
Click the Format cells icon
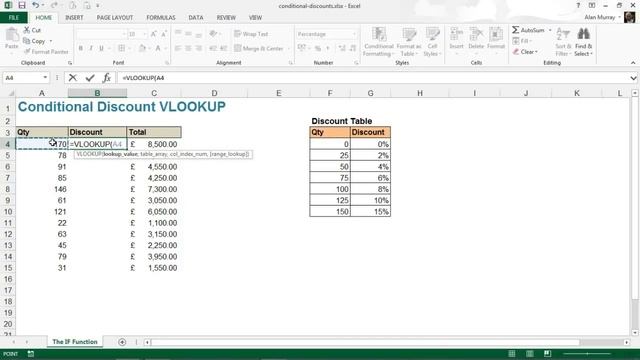tap(496, 35)
